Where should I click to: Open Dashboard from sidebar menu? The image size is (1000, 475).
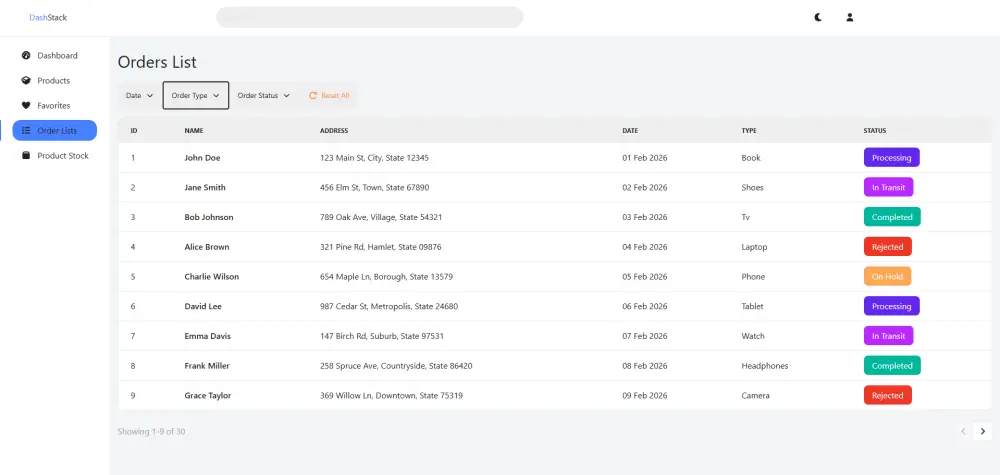pos(55,55)
